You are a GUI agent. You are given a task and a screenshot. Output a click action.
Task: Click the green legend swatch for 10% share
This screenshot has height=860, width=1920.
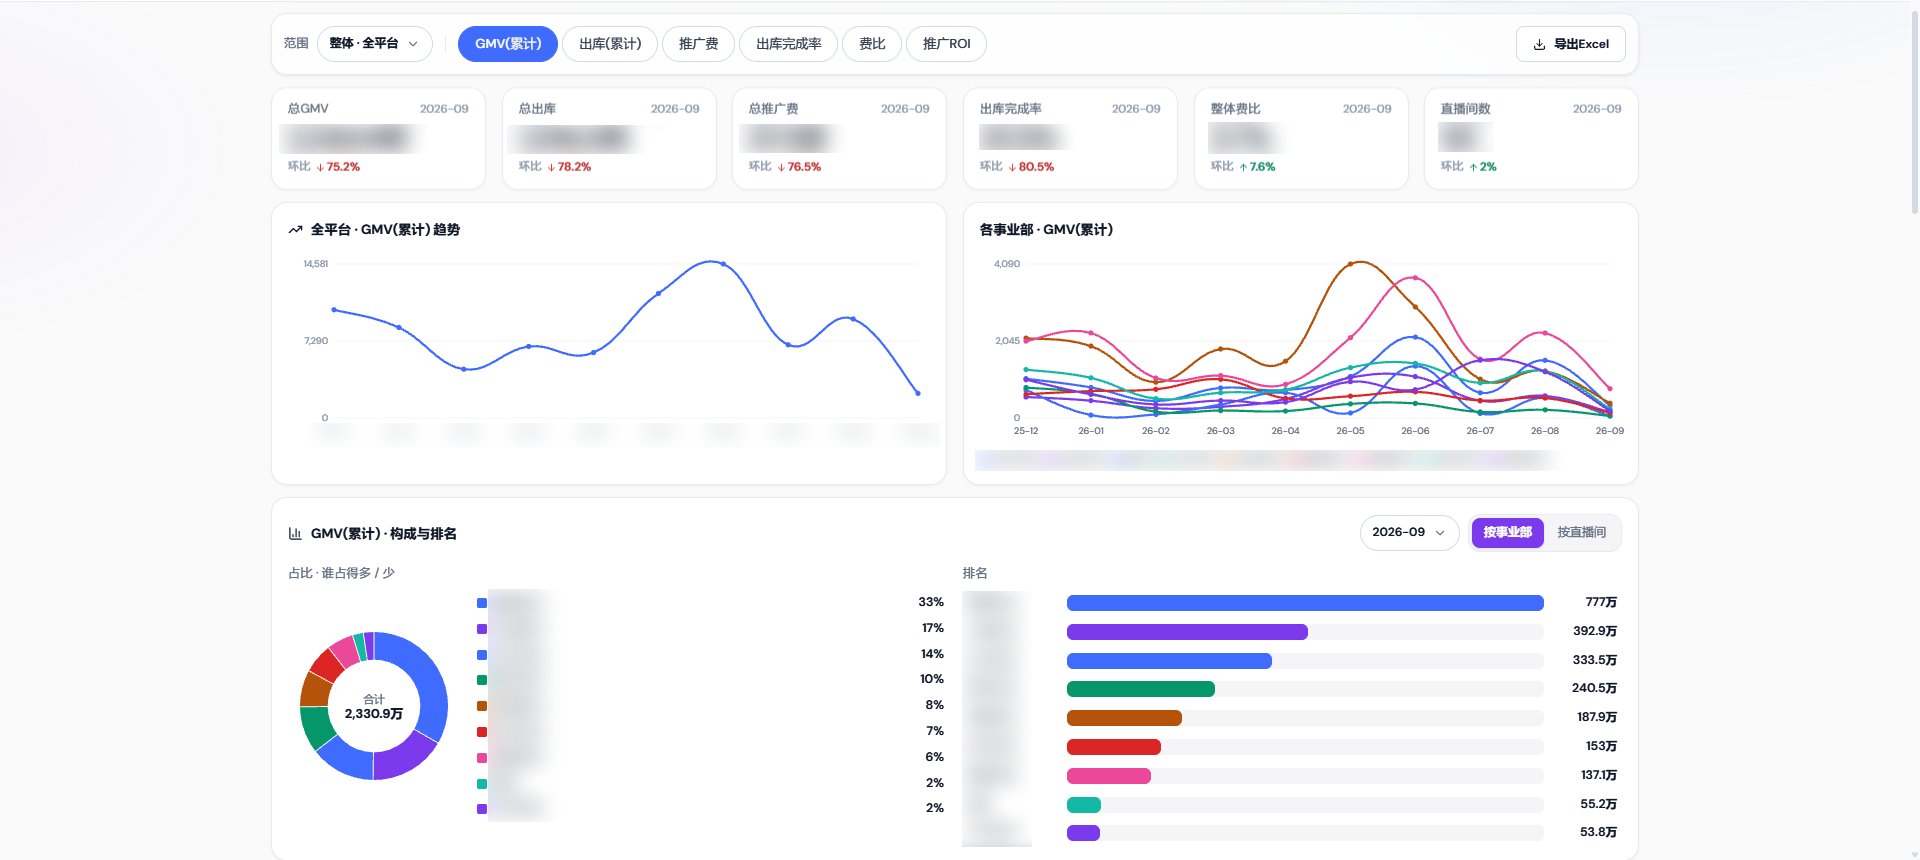pos(482,680)
